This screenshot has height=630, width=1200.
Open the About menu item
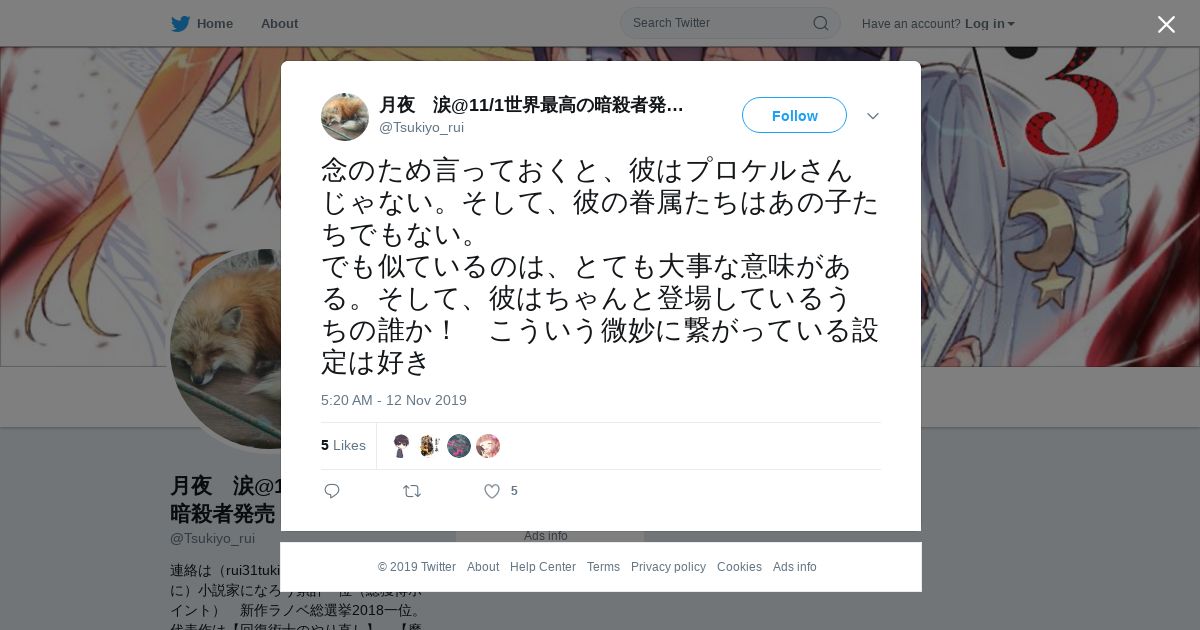[279, 24]
